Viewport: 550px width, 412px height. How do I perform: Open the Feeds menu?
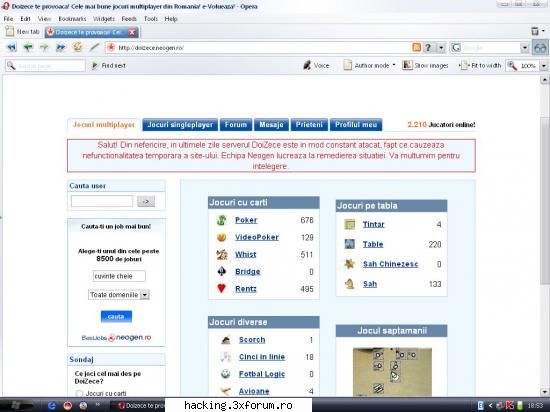point(129,19)
